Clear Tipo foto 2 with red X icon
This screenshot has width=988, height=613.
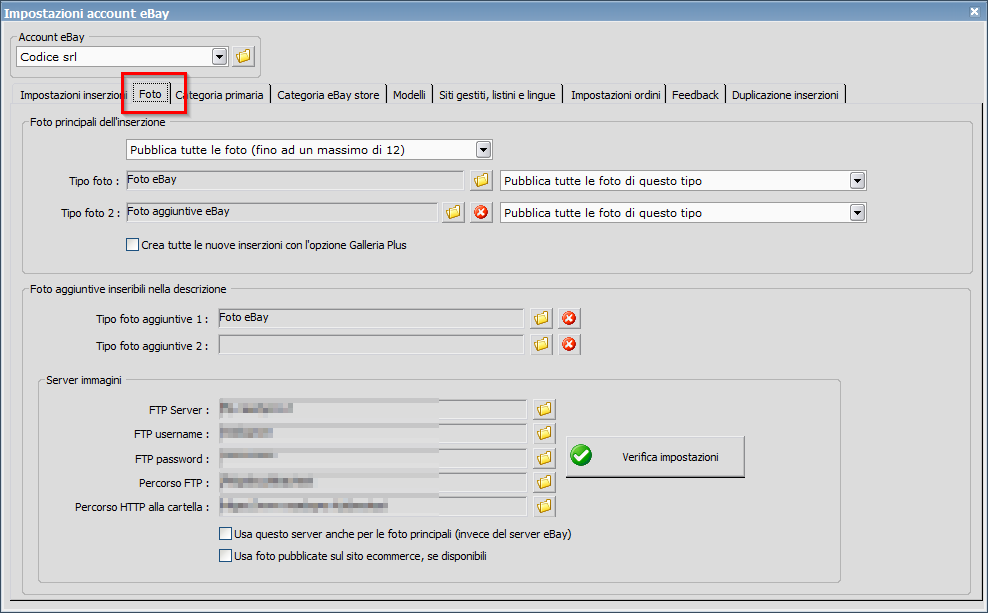coord(481,212)
